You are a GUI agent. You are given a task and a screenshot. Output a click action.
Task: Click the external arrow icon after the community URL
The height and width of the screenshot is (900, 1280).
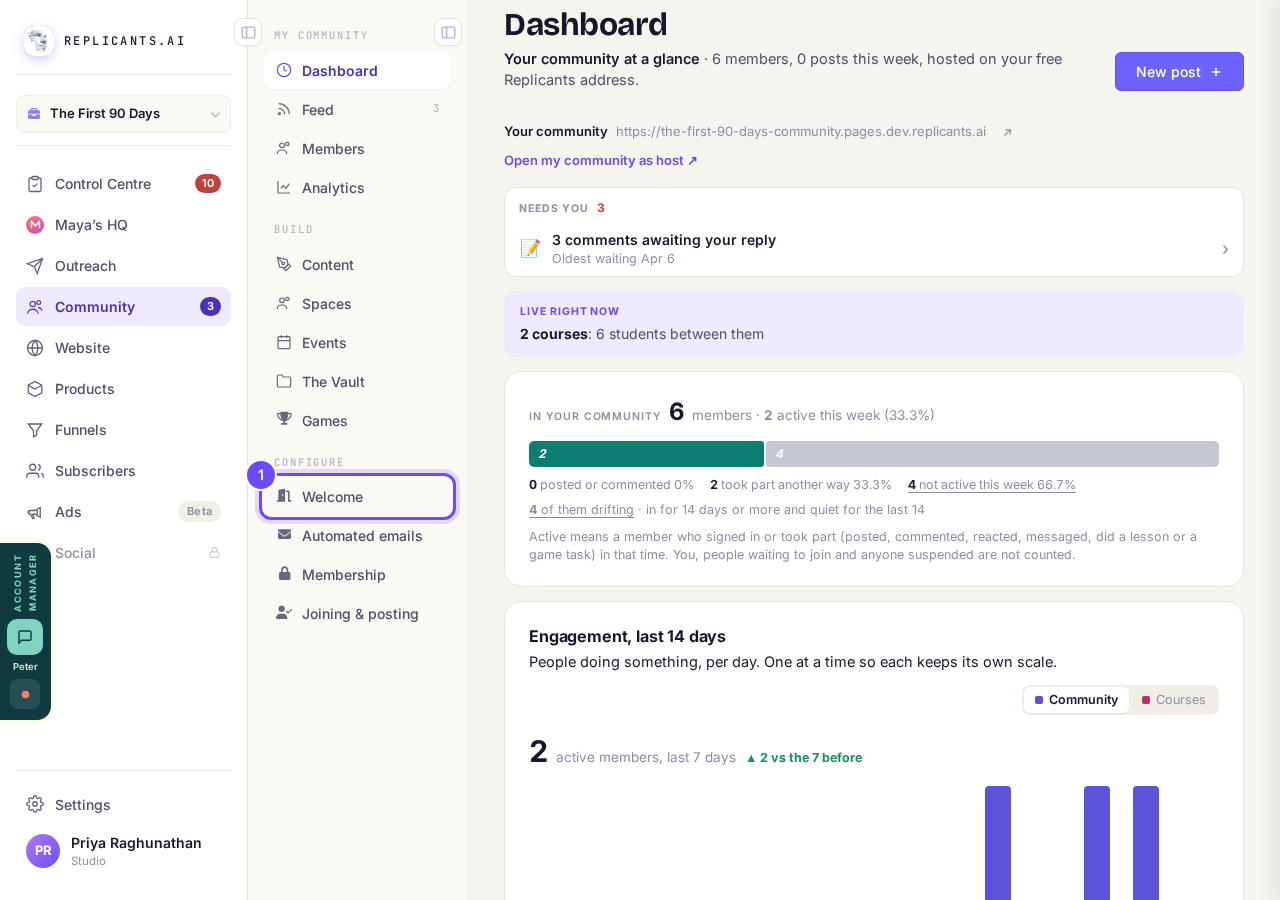pyautogui.click(x=1007, y=132)
